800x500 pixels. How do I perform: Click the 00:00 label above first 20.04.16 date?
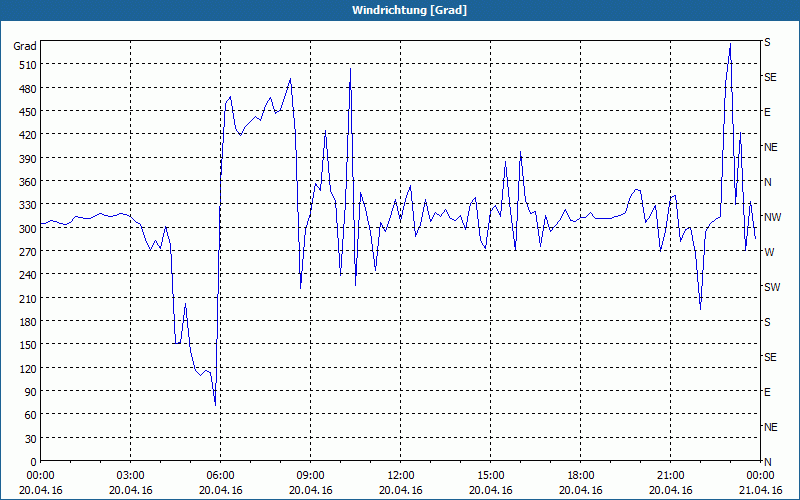pyautogui.click(x=40, y=476)
